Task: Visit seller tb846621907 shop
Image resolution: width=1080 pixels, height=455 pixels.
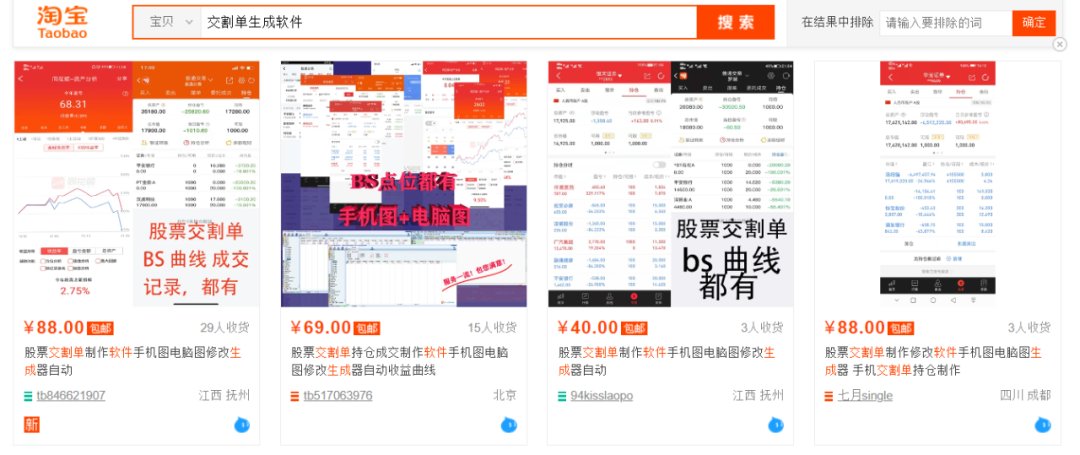Action: coord(71,396)
